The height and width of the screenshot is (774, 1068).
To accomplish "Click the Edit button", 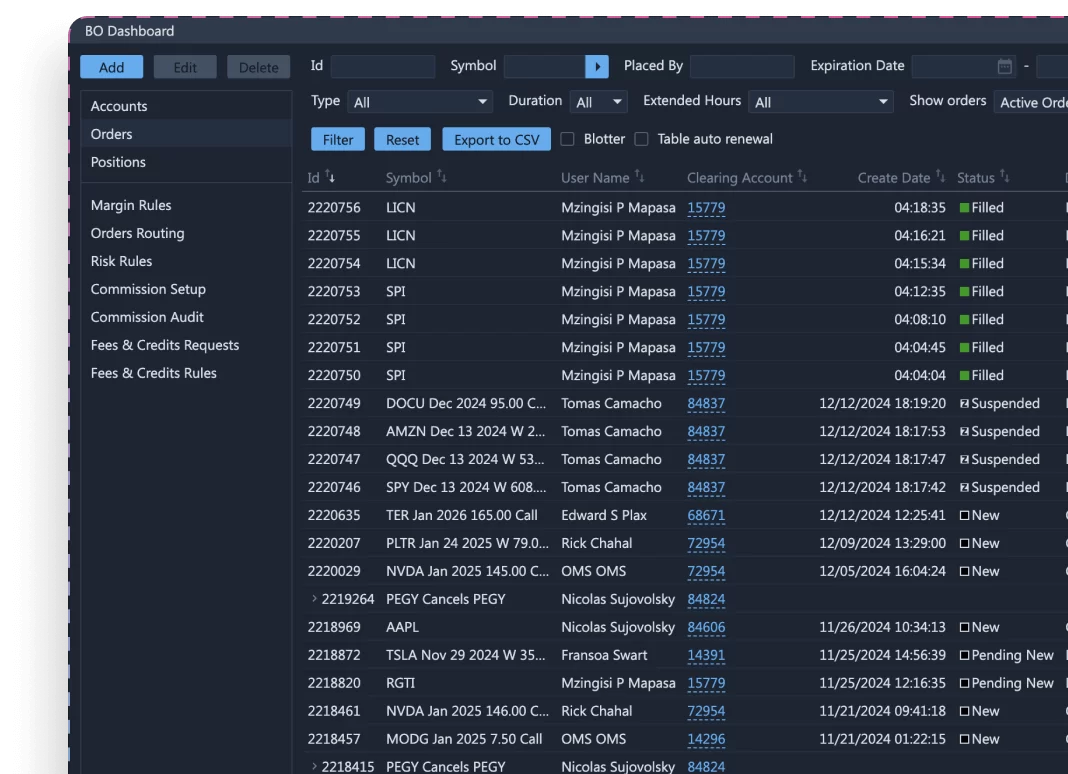I will (x=185, y=67).
